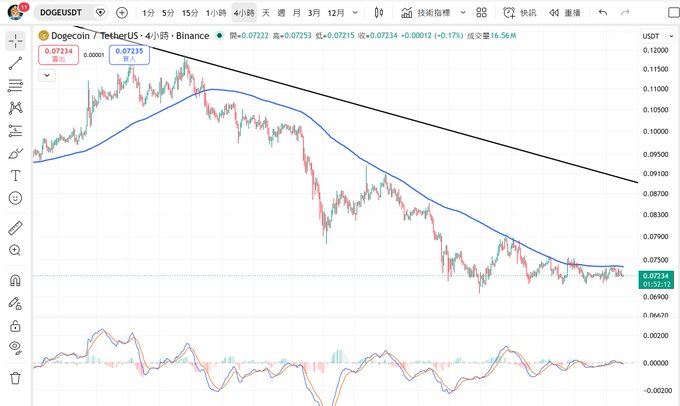Click the 0.07234 sell 賣出 button
The image size is (680, 406).
(59, 55)
